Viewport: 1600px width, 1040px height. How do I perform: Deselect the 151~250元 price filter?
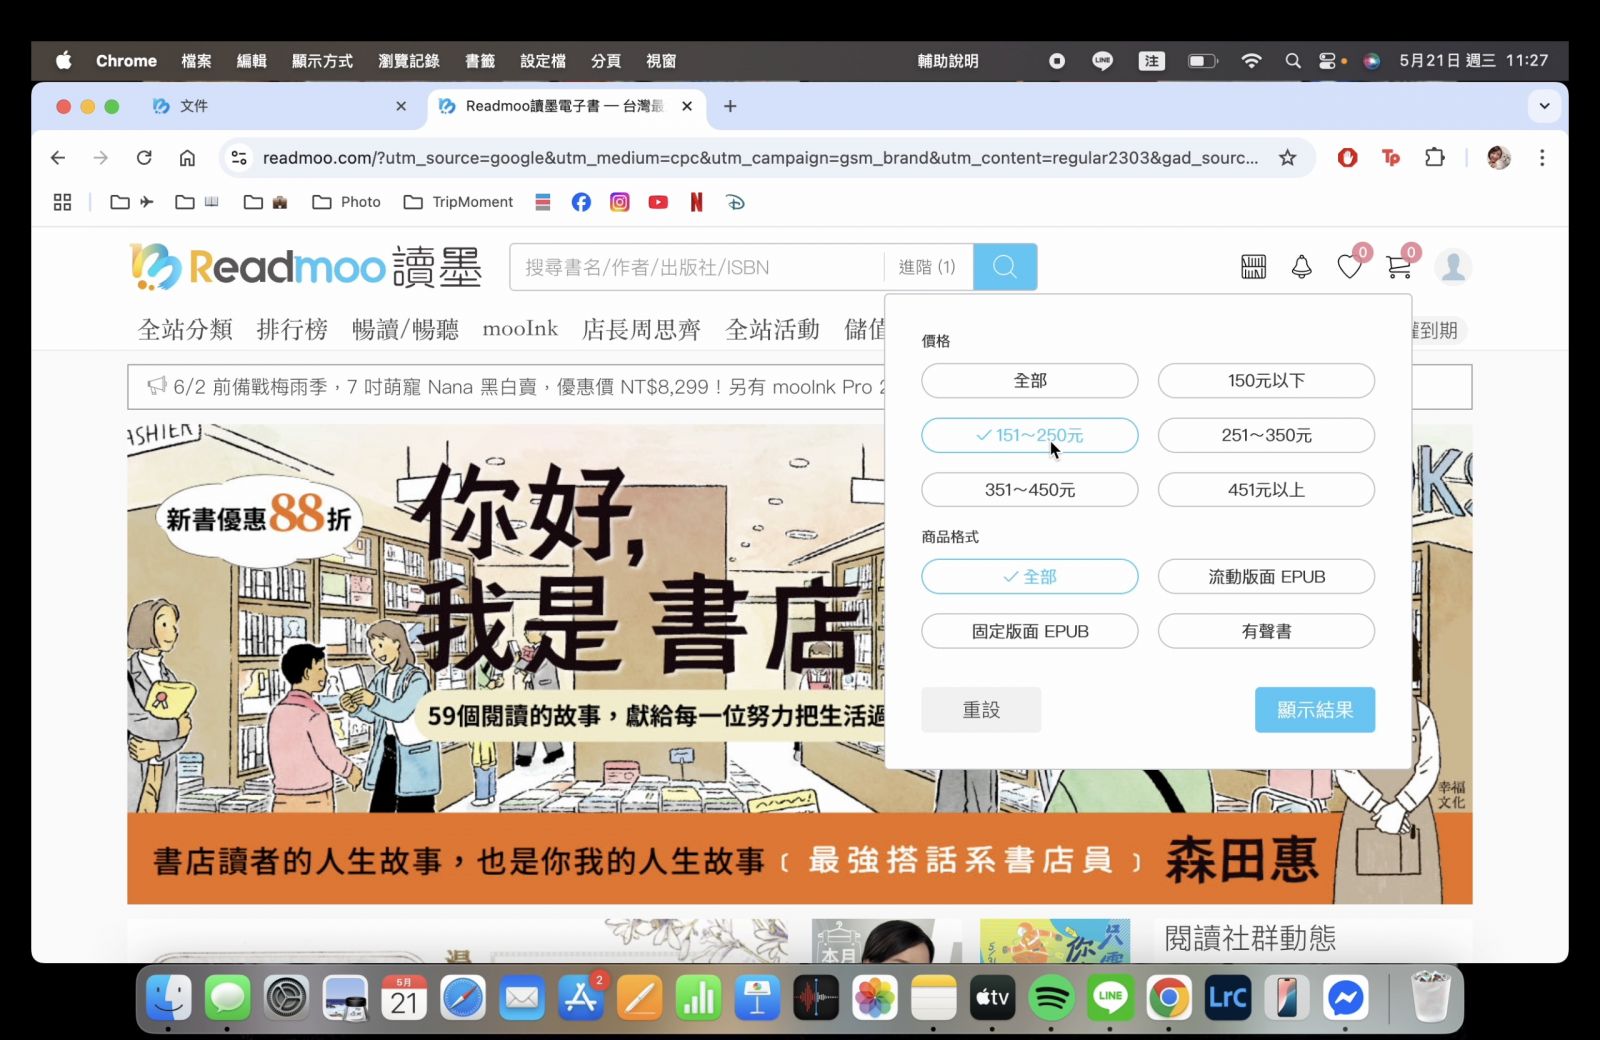coord(1030,435)
